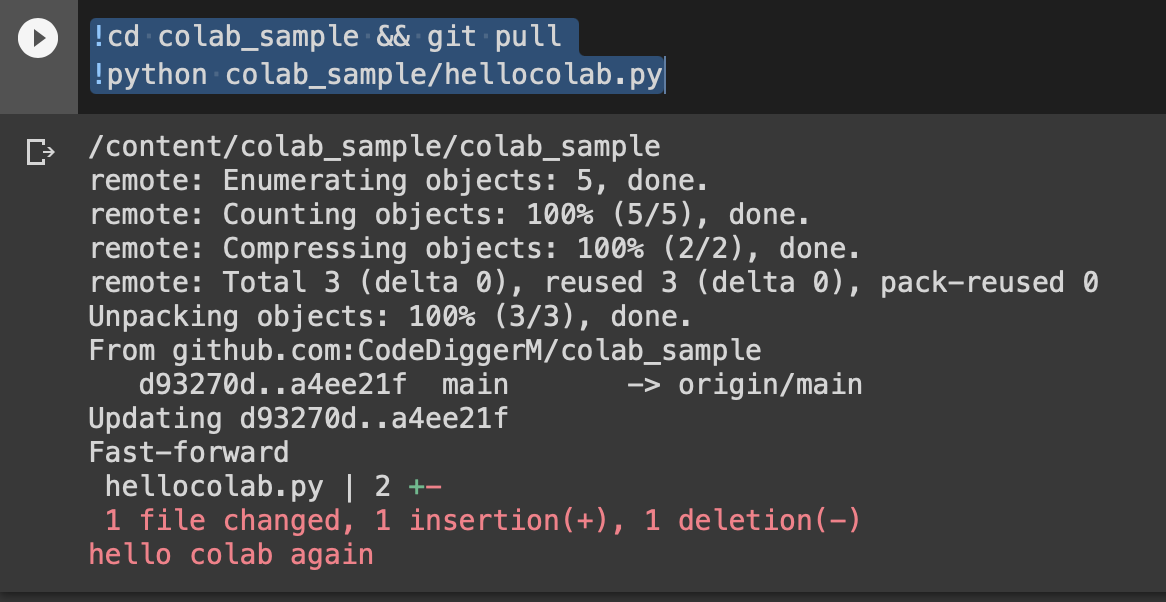
Task: Click the "remote: Compressing objects" line
Action: tap(474, 249)
